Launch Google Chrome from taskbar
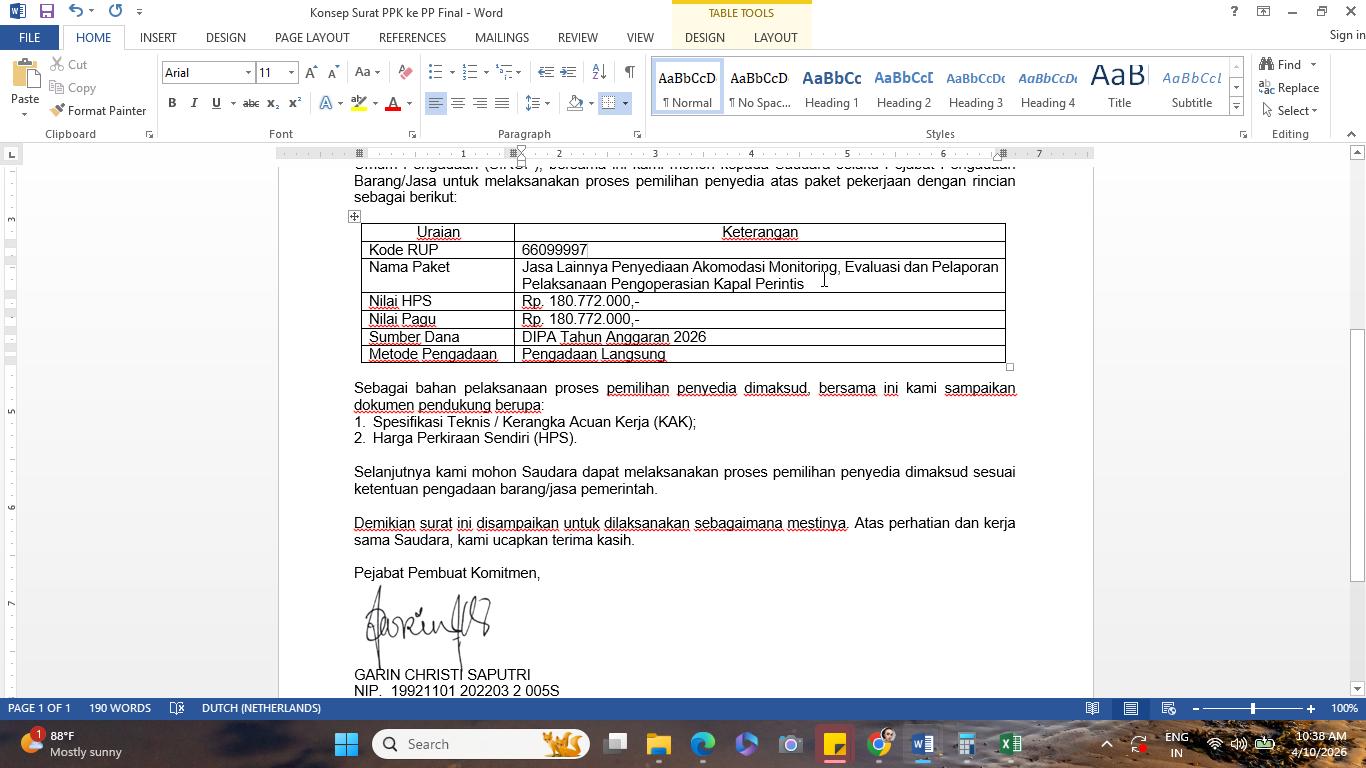Image resolution: width=1366 pixels, height=768 pixels. coord(879,745)
